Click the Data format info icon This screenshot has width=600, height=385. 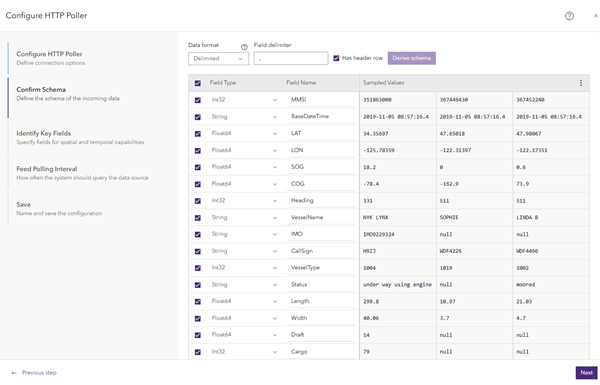tap(244, 47)
